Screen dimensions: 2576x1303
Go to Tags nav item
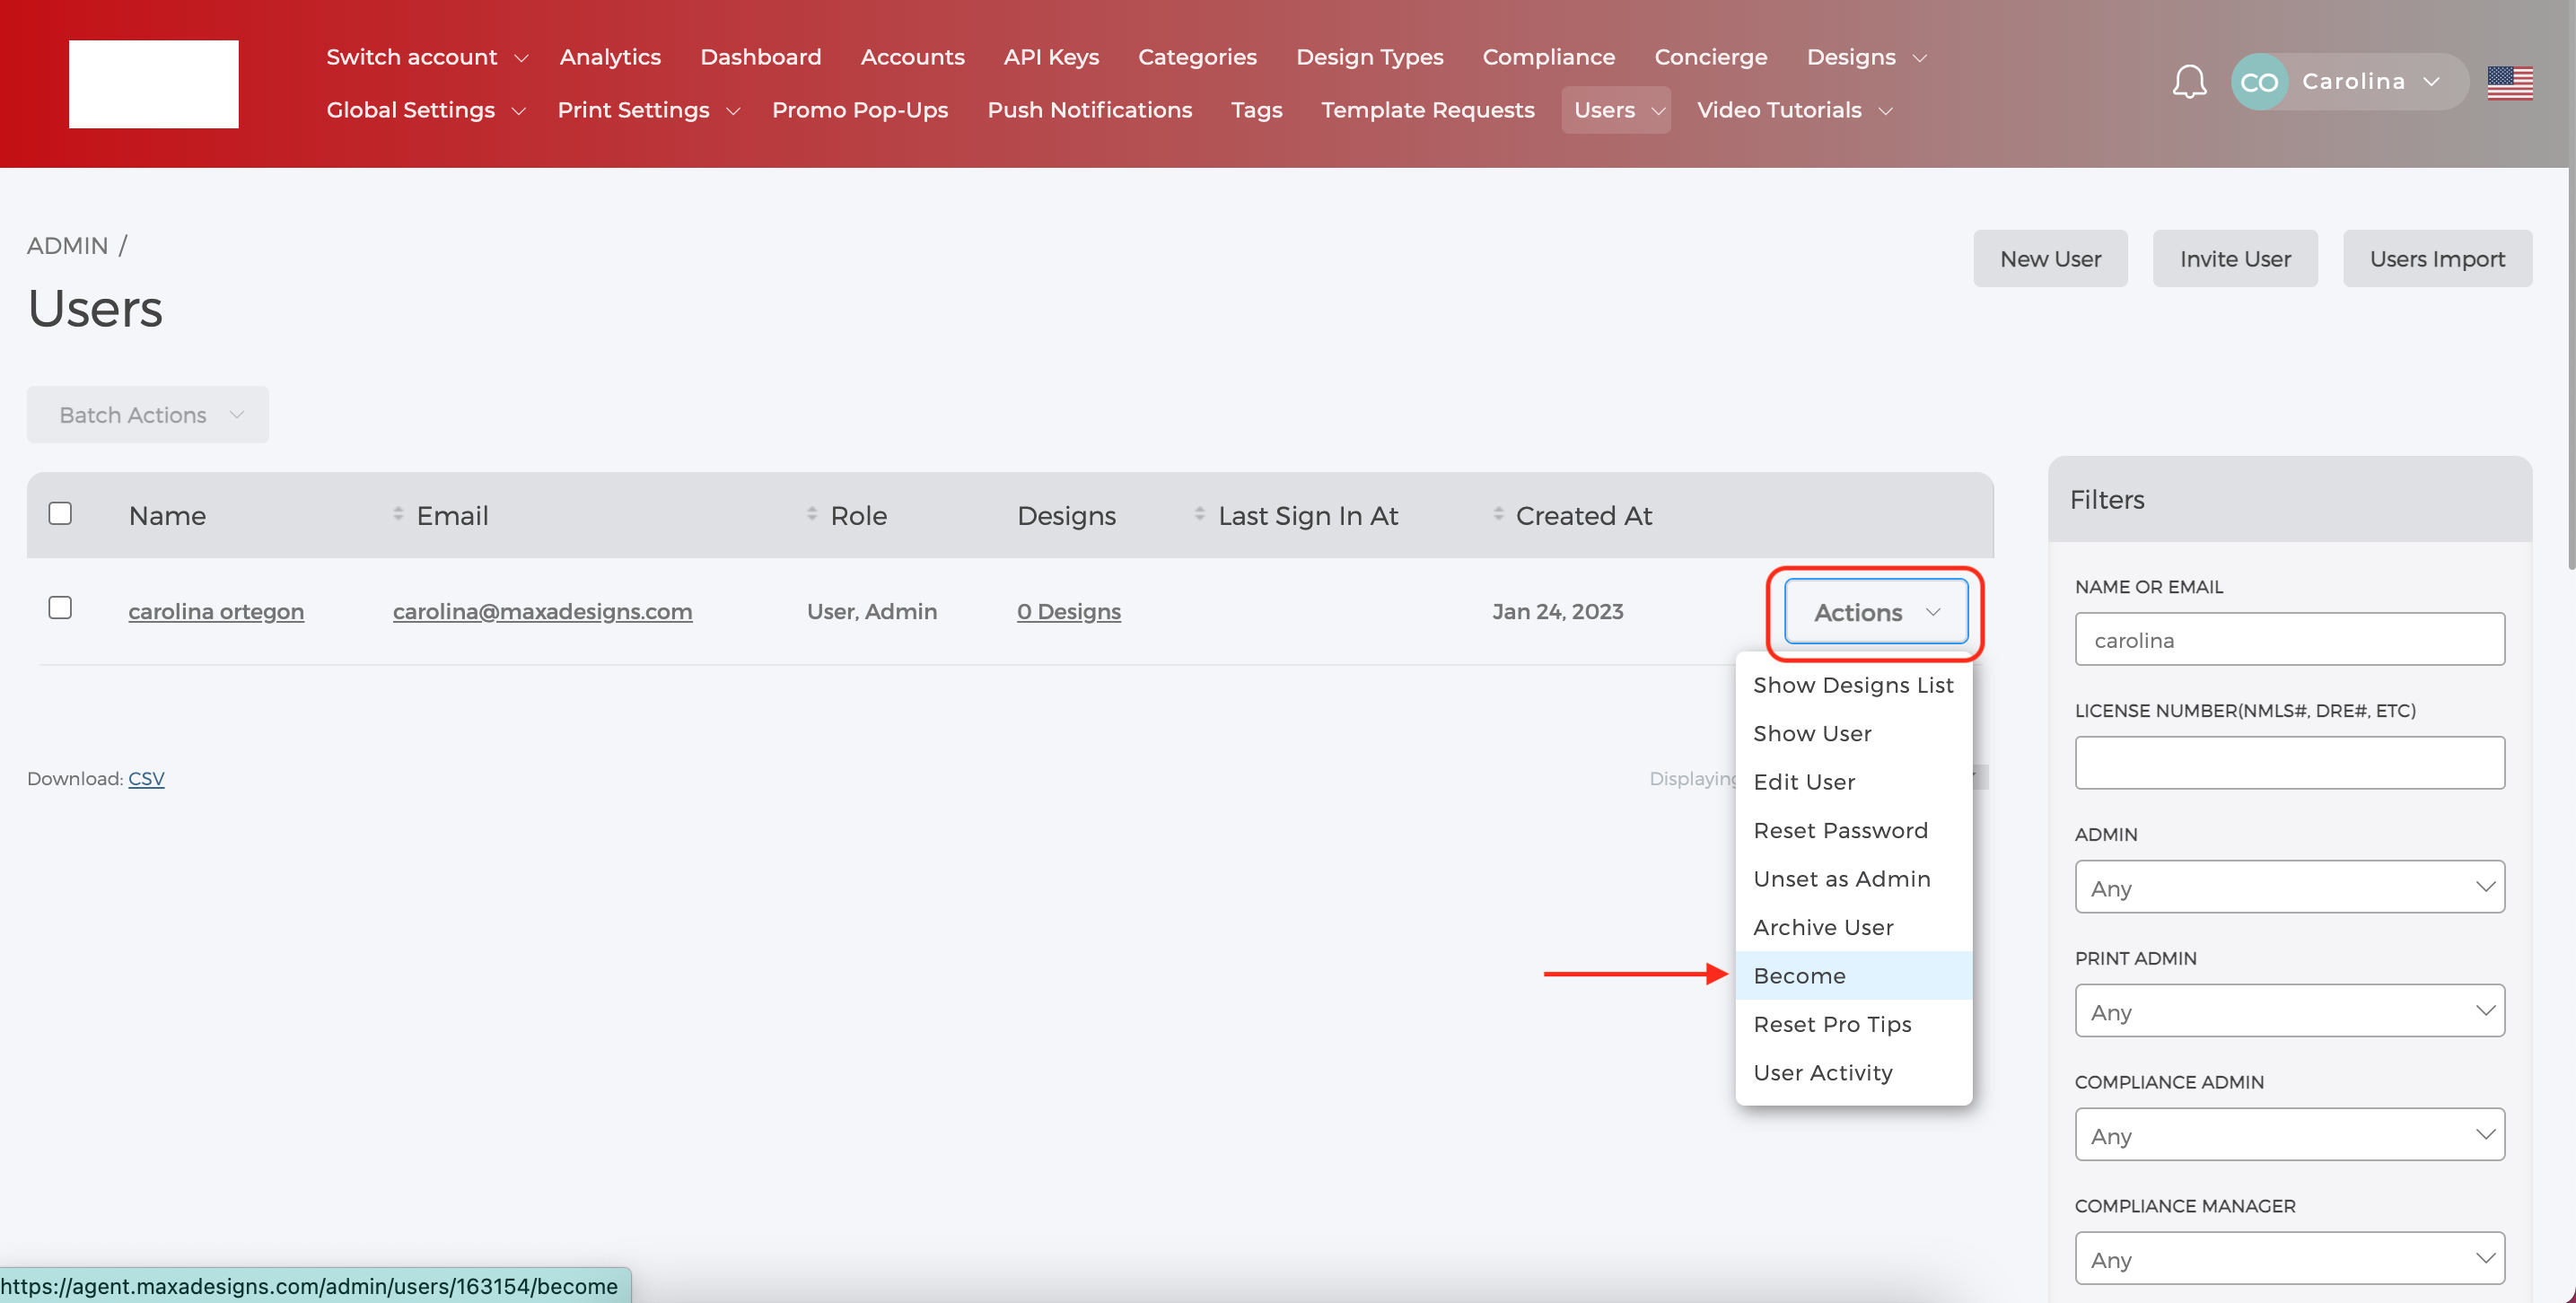pyautogui.click(x=1256, y=110)
